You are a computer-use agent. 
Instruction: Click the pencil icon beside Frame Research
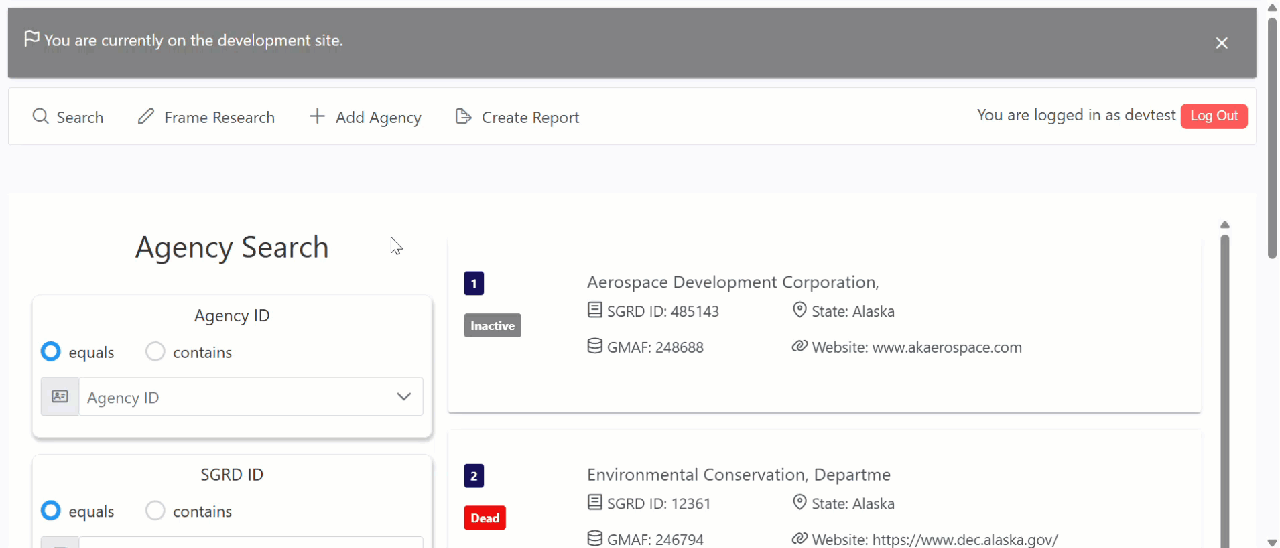click(x=146, y=117)
